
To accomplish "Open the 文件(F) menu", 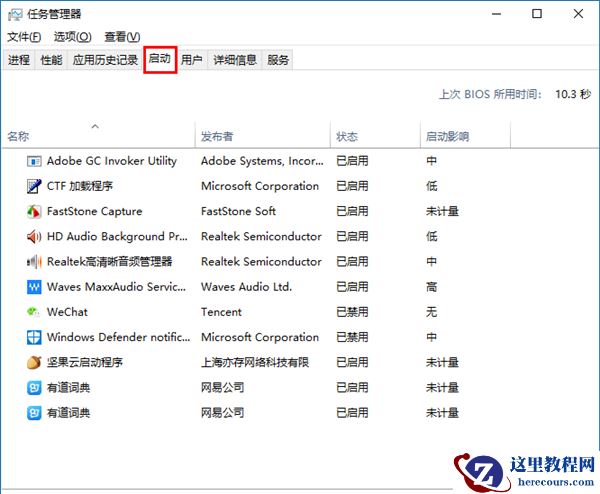I will [24, 37].
